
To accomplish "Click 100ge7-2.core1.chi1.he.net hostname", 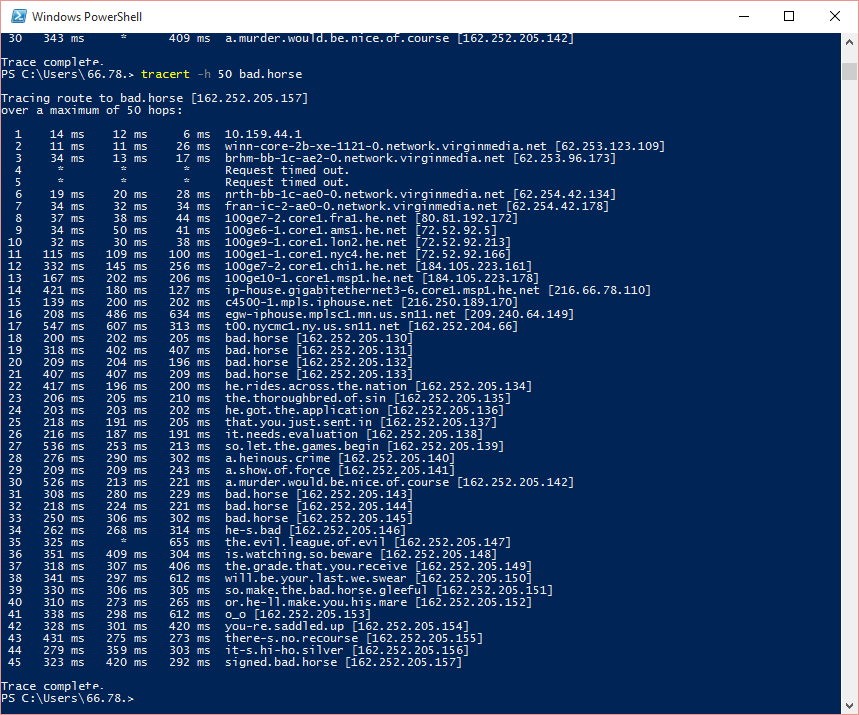I will pyautogui.click(x=316, y=267).
